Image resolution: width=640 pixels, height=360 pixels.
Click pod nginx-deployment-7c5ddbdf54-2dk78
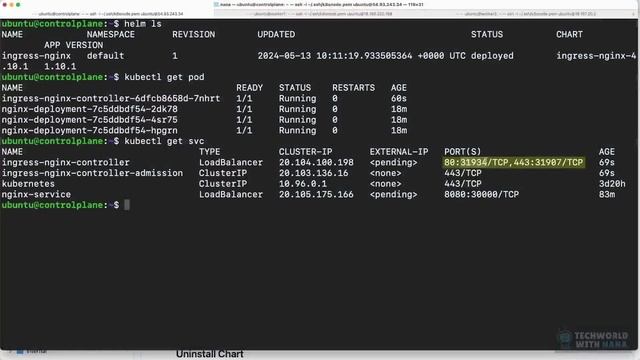click(x=89, y=109)
